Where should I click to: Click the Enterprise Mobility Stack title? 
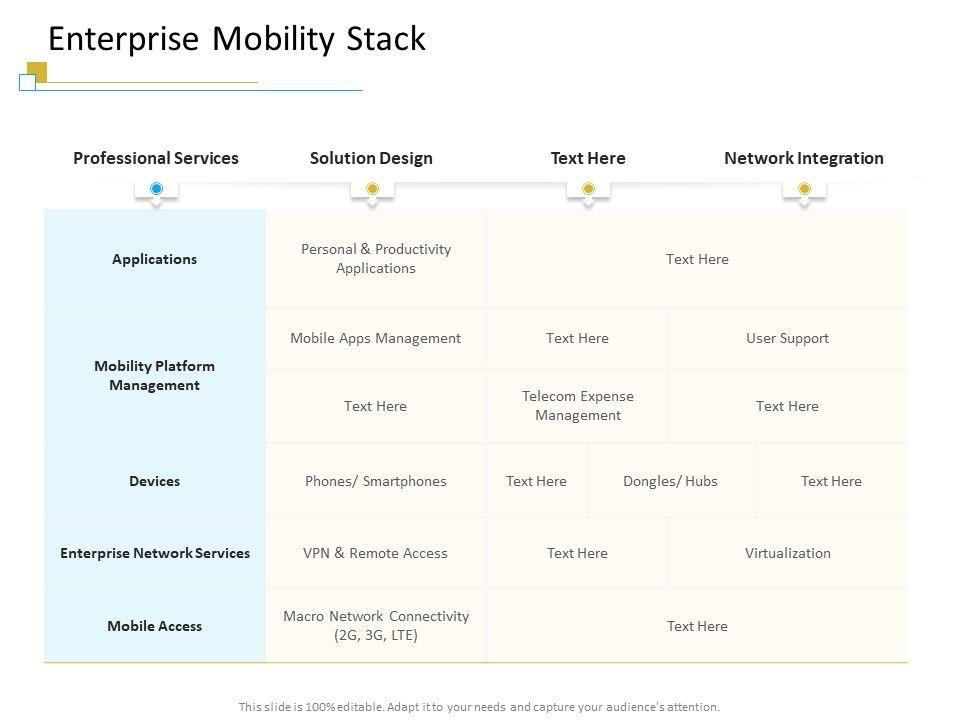pyautogui.click(x=237, y=39)
